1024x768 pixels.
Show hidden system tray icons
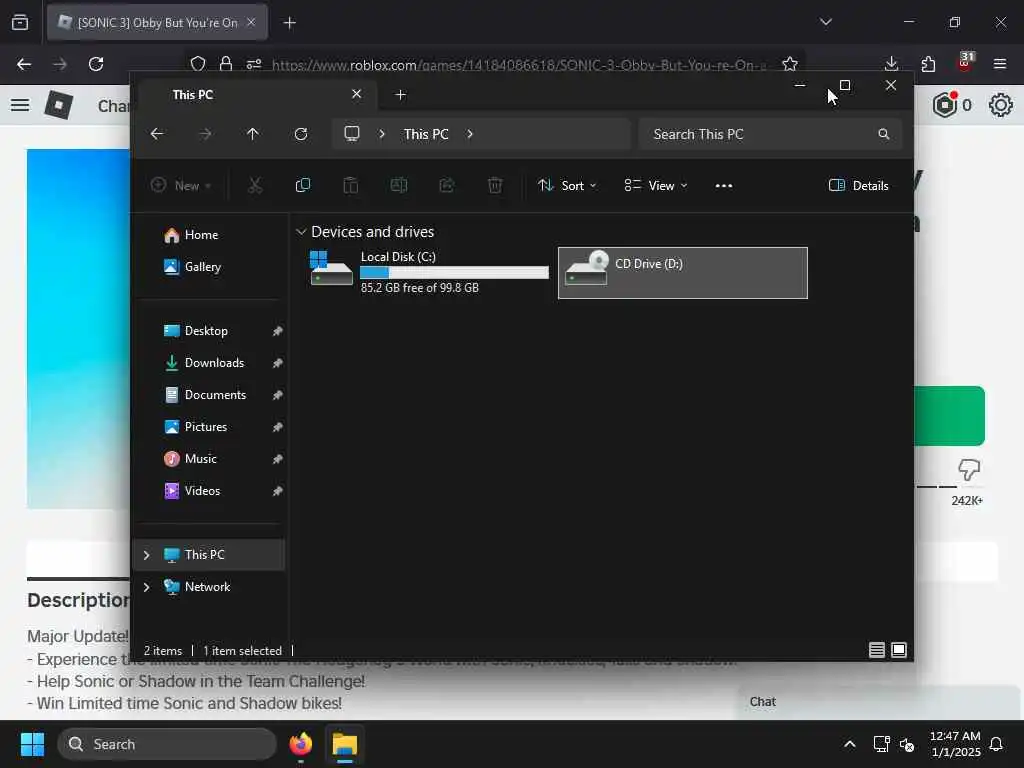(x=850, y=744)
